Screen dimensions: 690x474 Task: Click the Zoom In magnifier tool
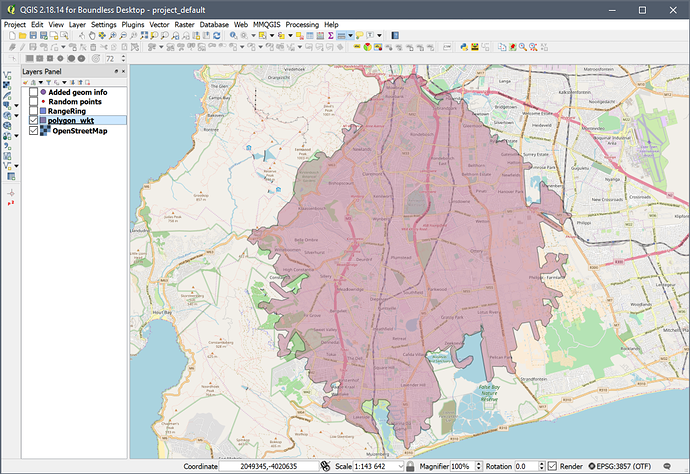pos(113,36)
